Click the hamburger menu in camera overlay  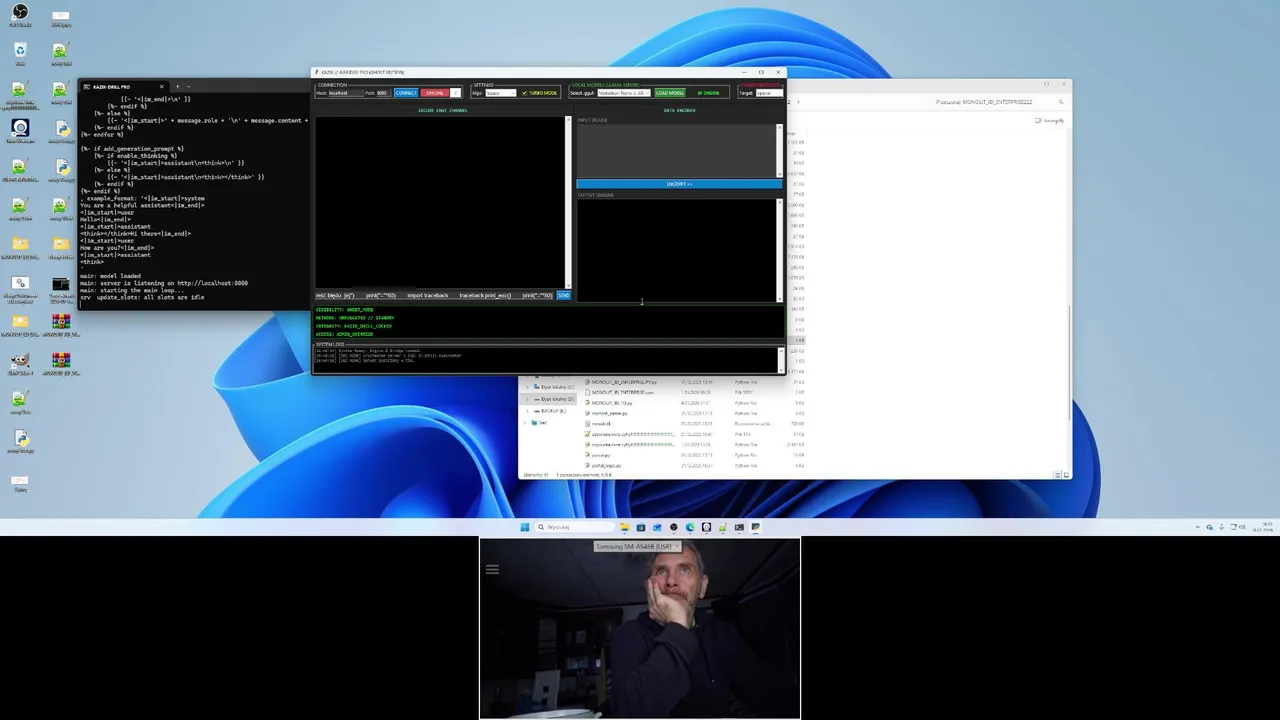click(492, 569)
